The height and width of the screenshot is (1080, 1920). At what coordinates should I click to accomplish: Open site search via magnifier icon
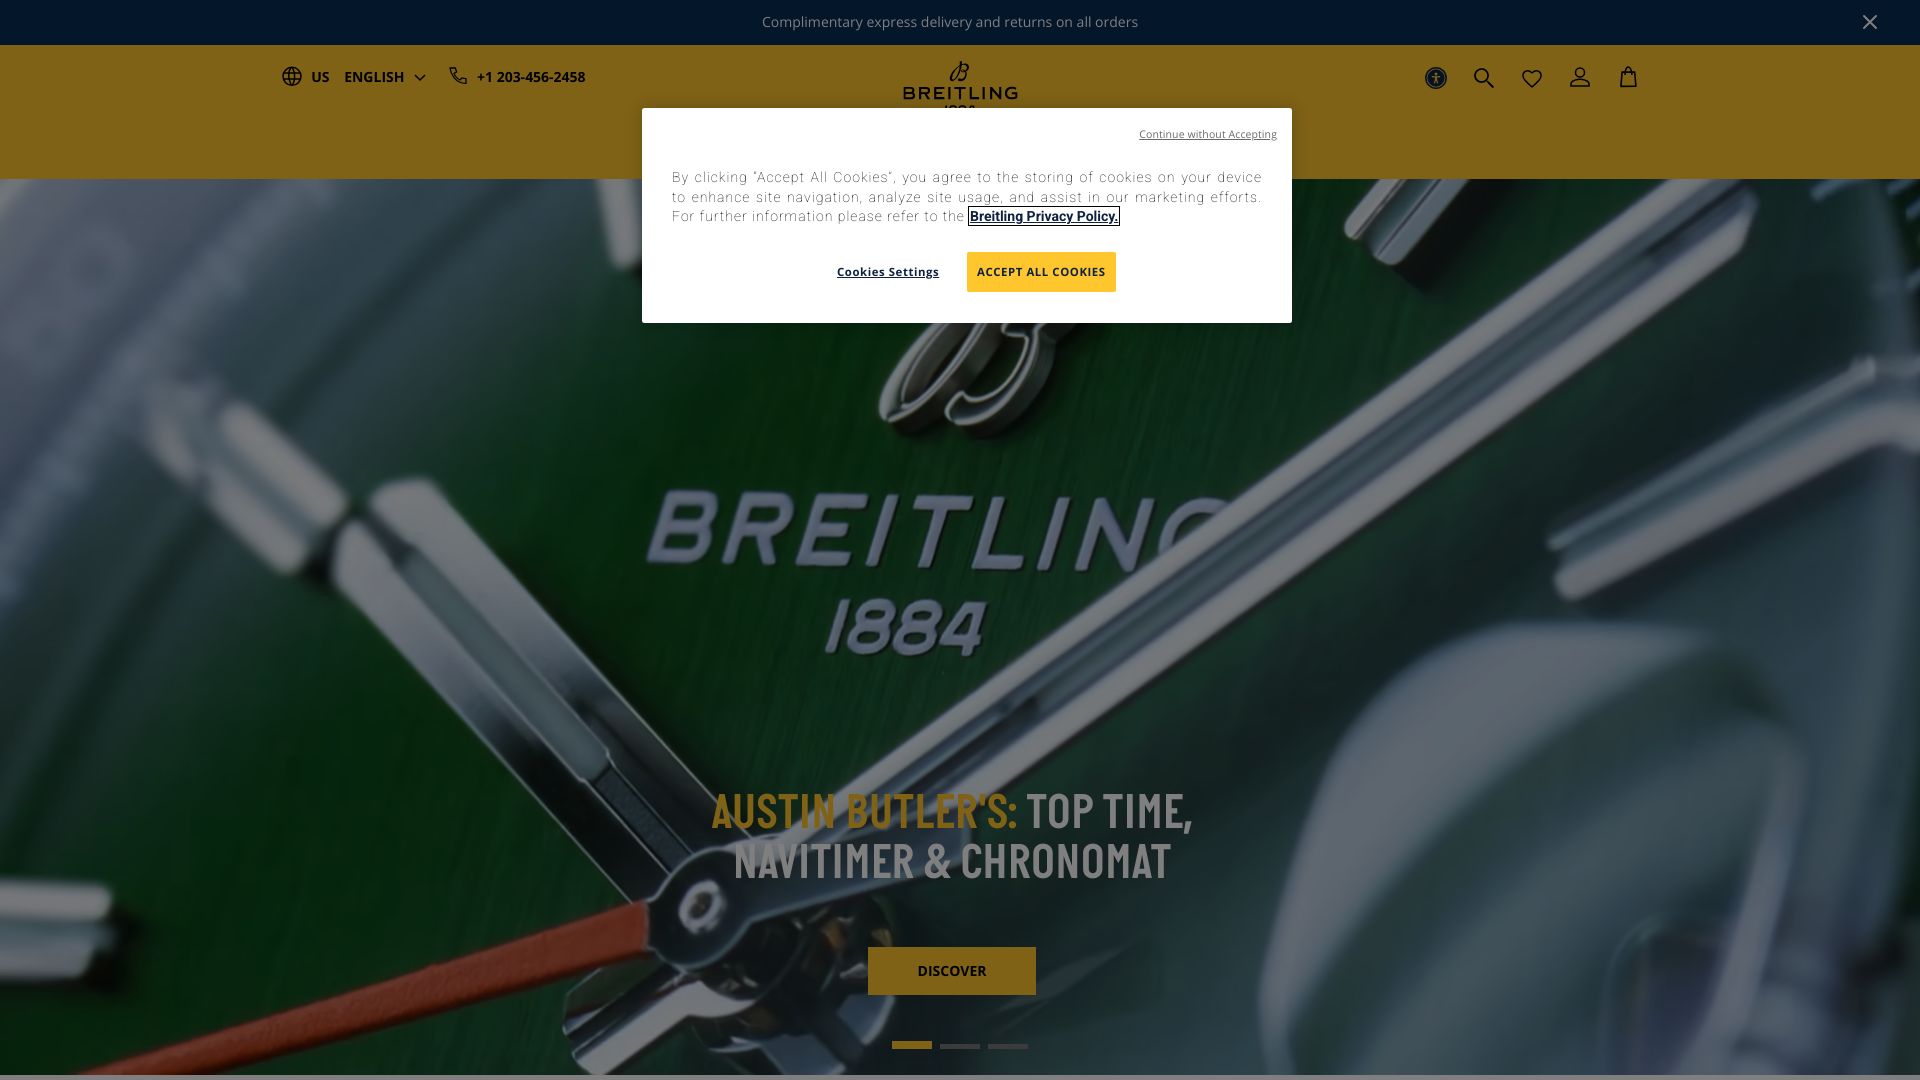pos(1484,78)
